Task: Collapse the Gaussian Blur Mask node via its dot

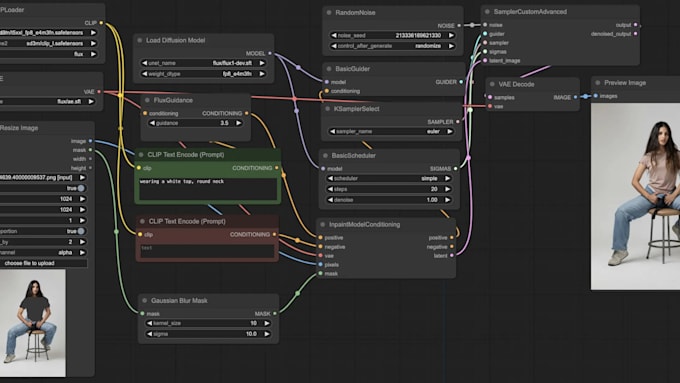Action: click(145, 301)
